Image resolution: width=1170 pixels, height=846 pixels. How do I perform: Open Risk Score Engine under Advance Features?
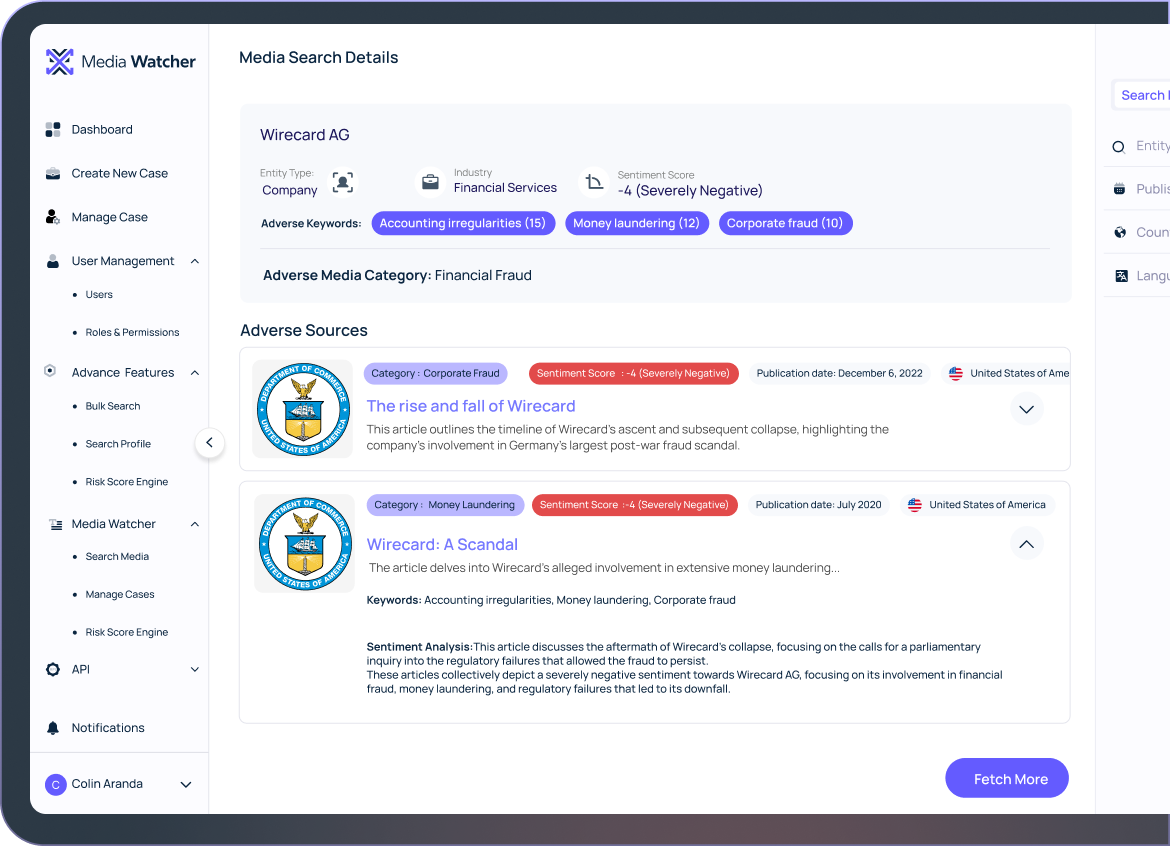(127, 482)
